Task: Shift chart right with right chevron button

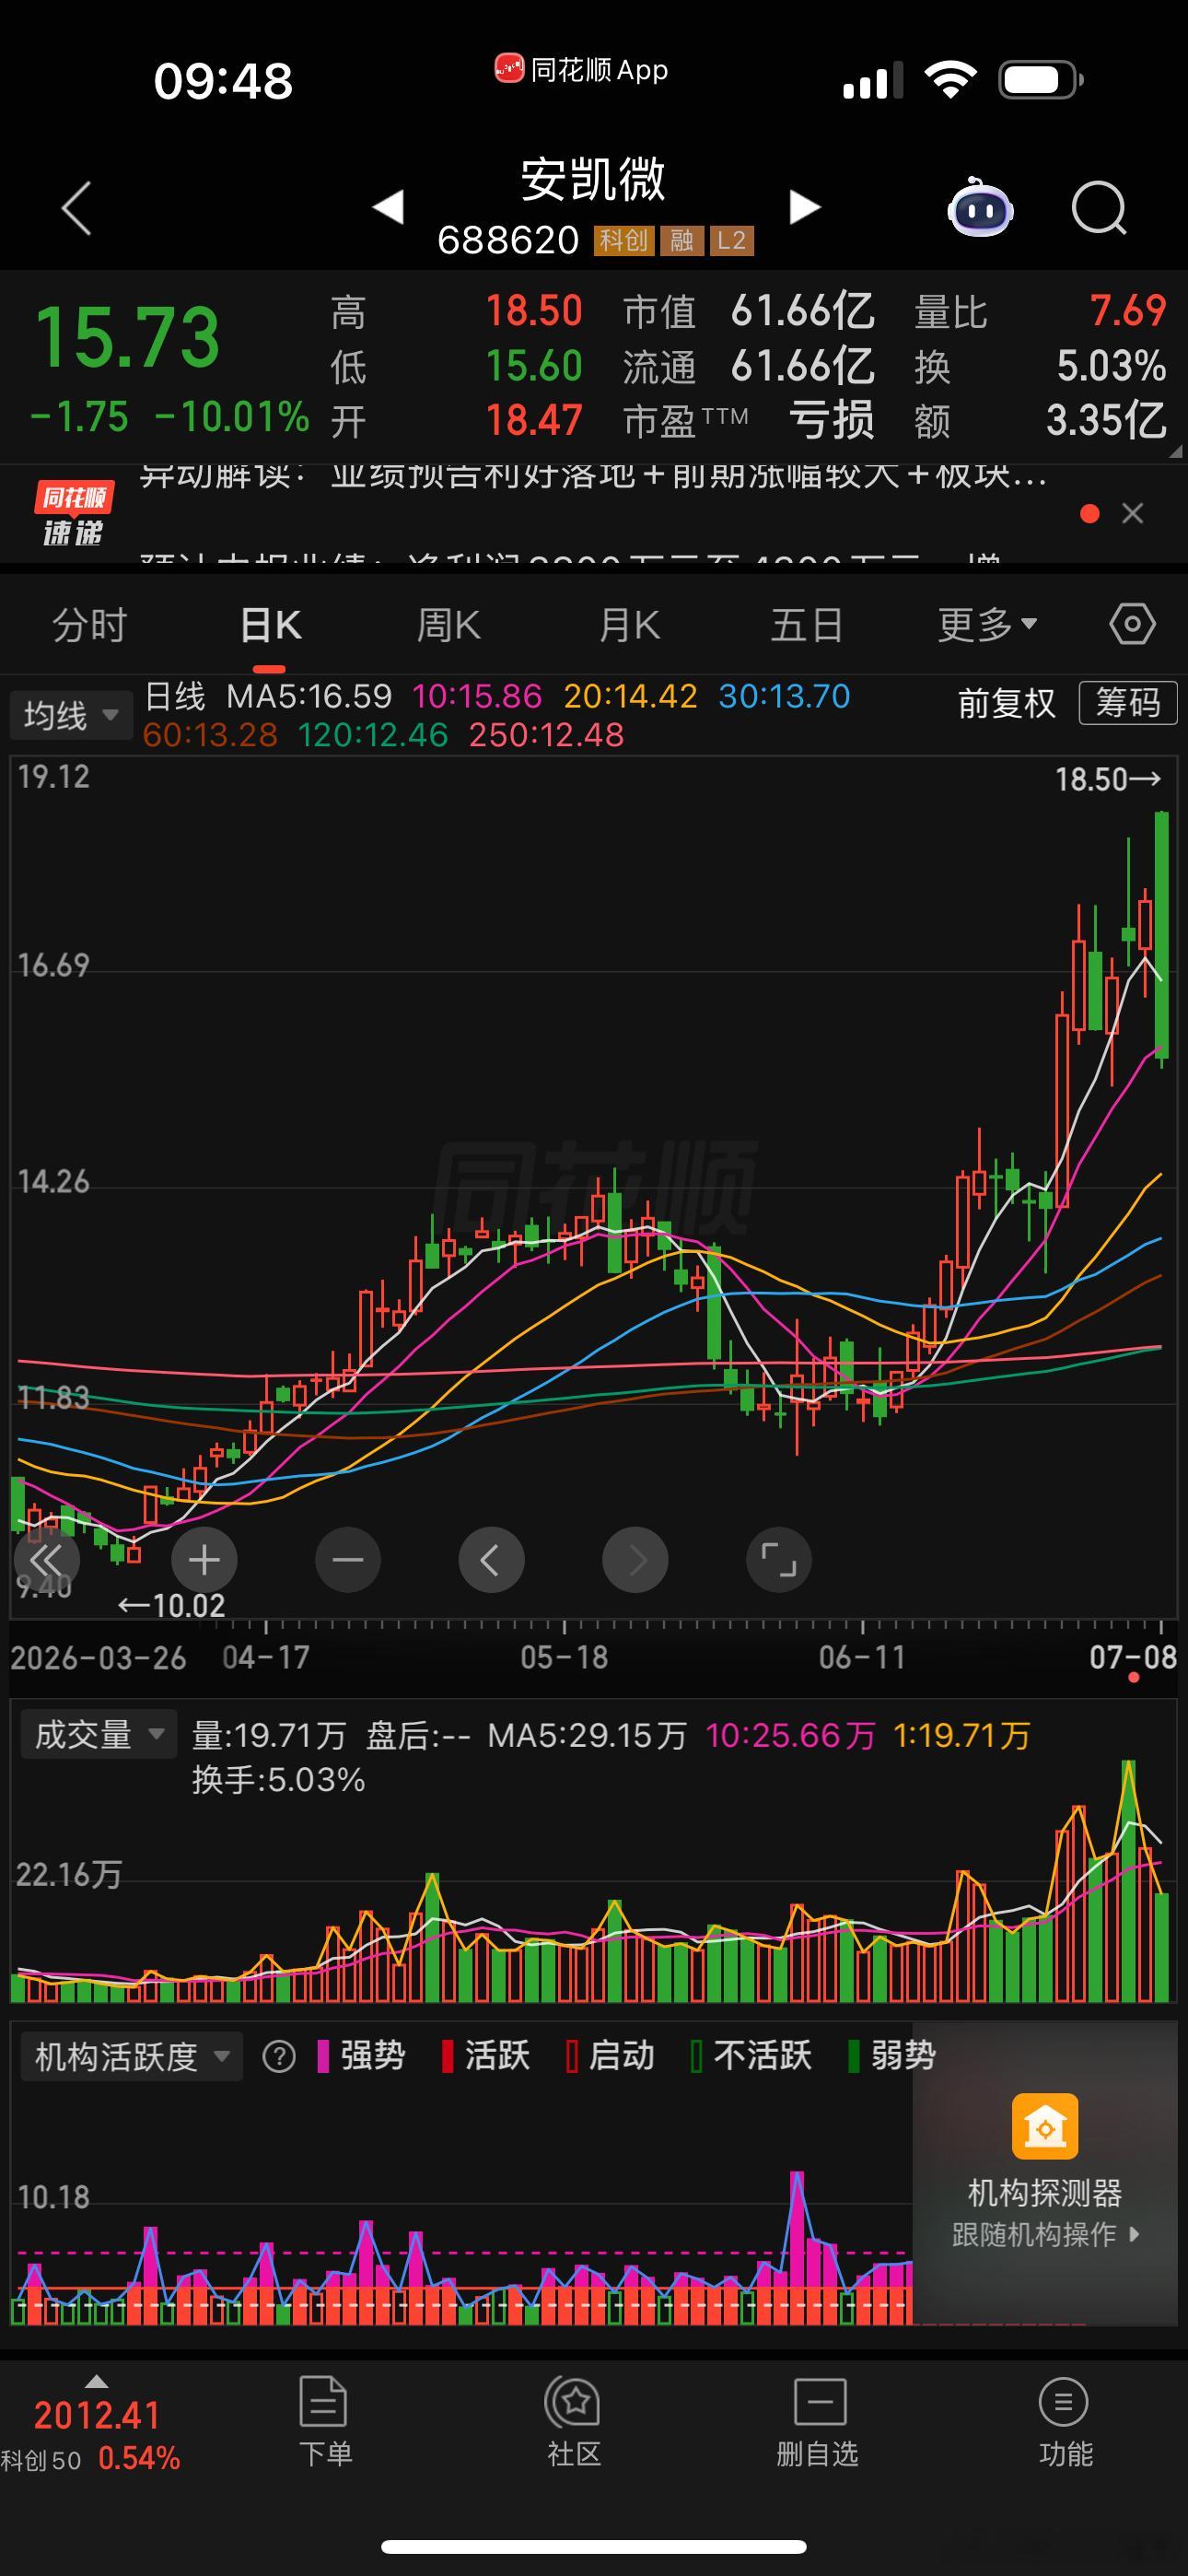Action: (x=635, y=1559)
